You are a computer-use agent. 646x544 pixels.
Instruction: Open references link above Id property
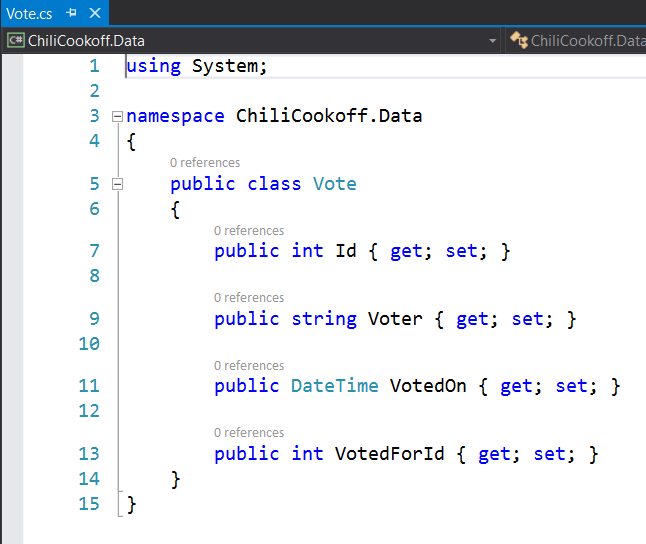click(x=249, y=230)
